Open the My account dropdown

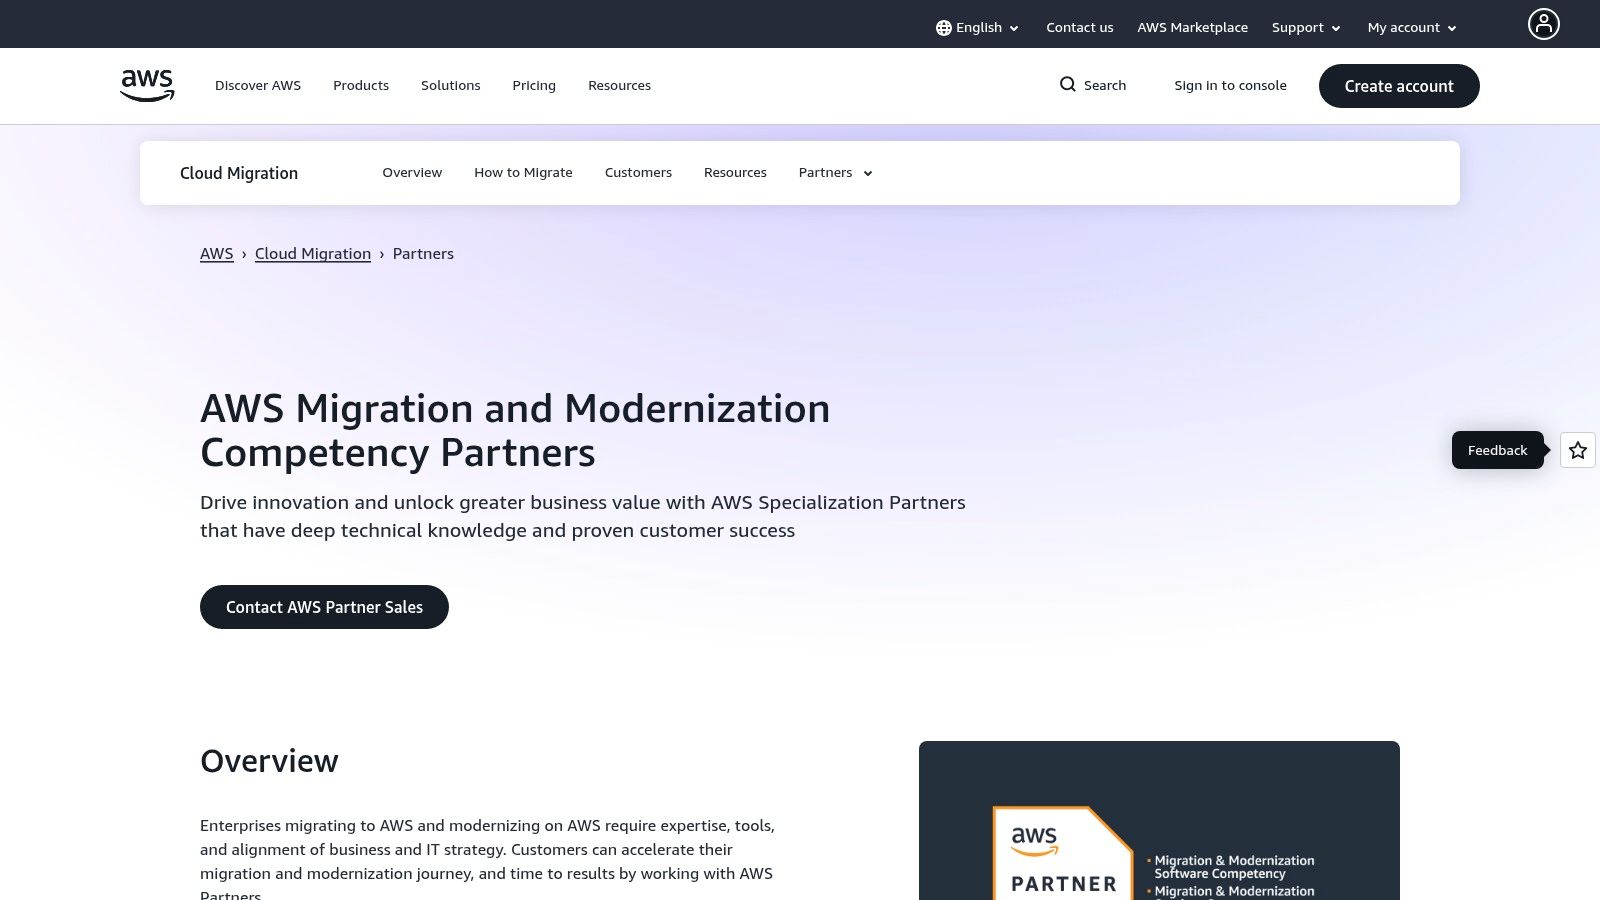click(x=1410, y=27)
